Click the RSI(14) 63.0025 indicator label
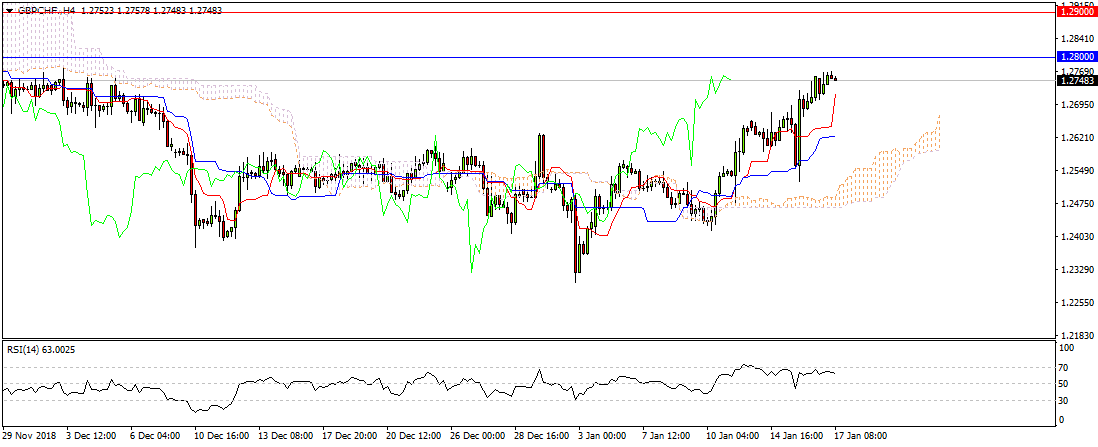 coord(43,350)
